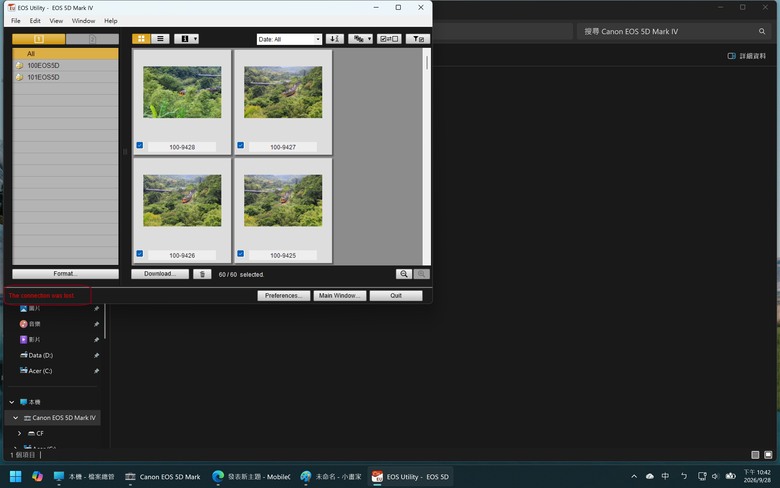Open the taskbar clock and date

pyautogui.click(x=757, y=476)
